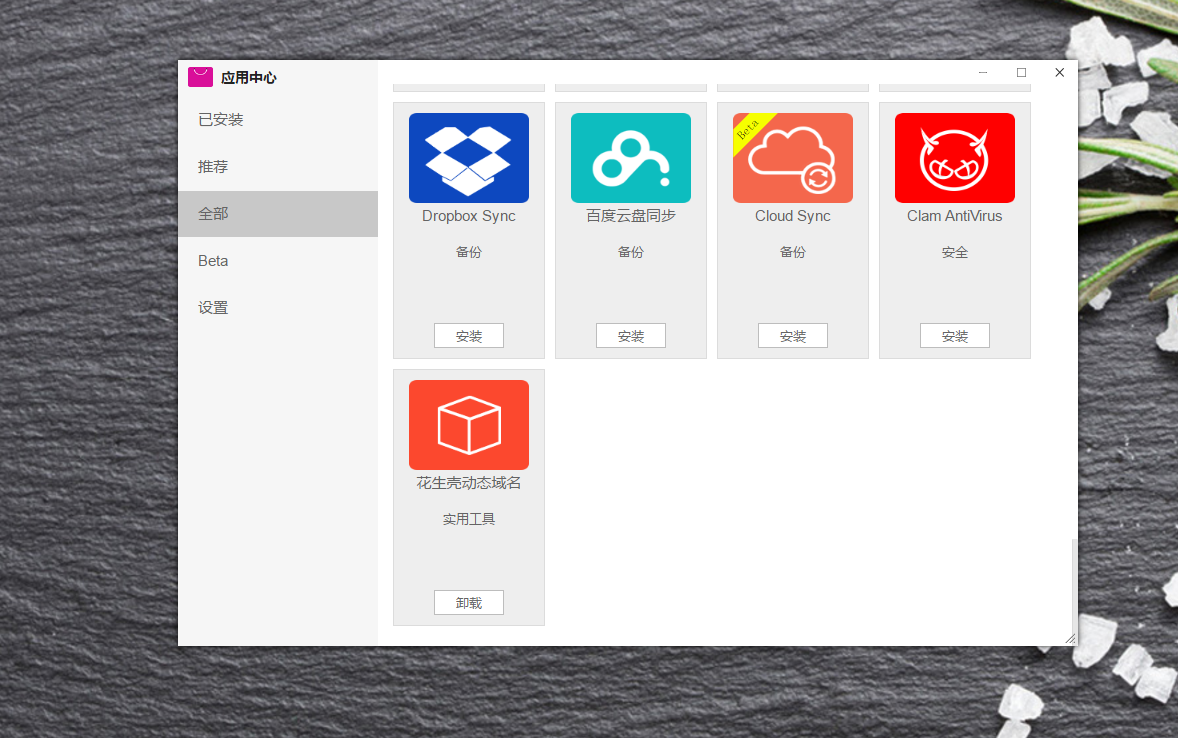1178x738 pixels.
Task: Install Dropbox Sync with 安装 button
Action: [x=468, y=336]
